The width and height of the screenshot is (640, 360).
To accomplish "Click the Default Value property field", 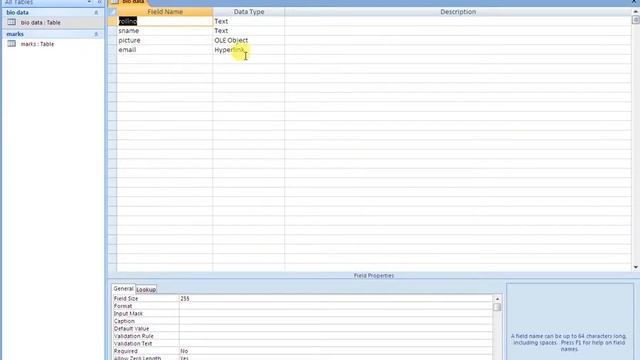I will [x=336, y=328].
